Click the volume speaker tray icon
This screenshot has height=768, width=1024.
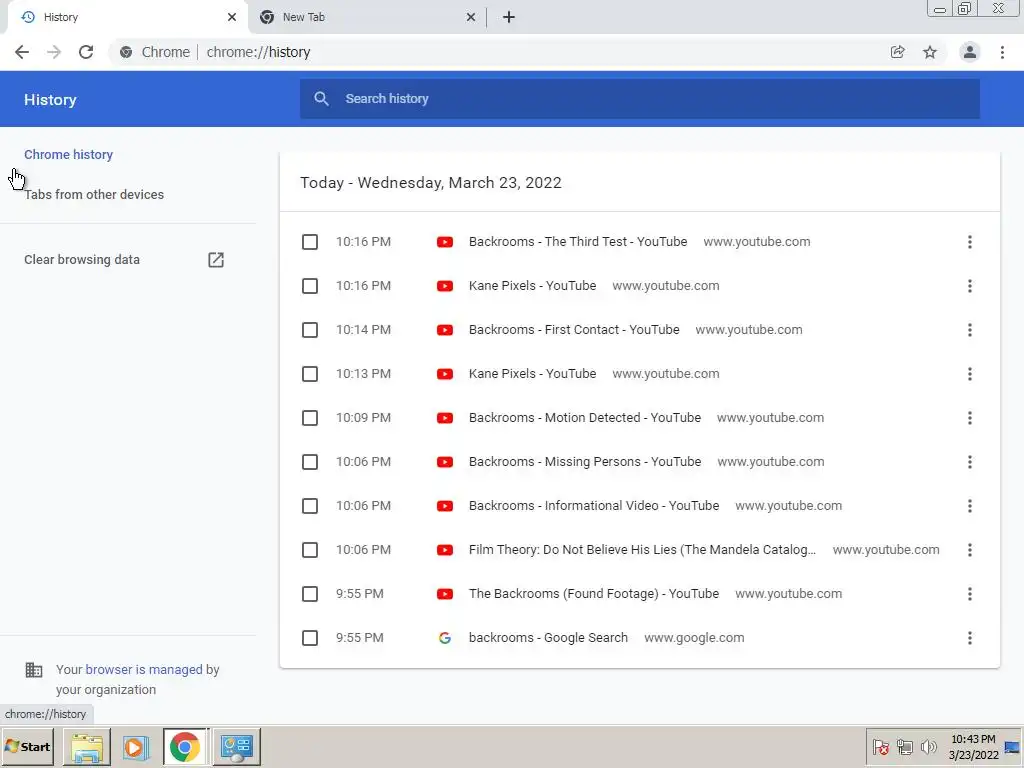tap(928, 746)
